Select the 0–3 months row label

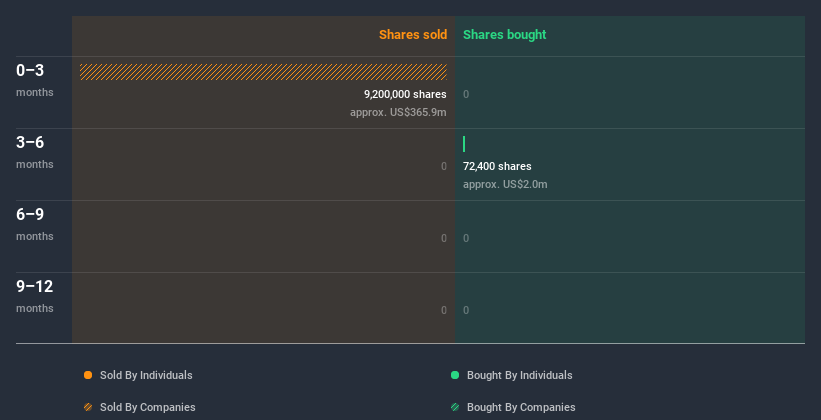coord(35,80)
